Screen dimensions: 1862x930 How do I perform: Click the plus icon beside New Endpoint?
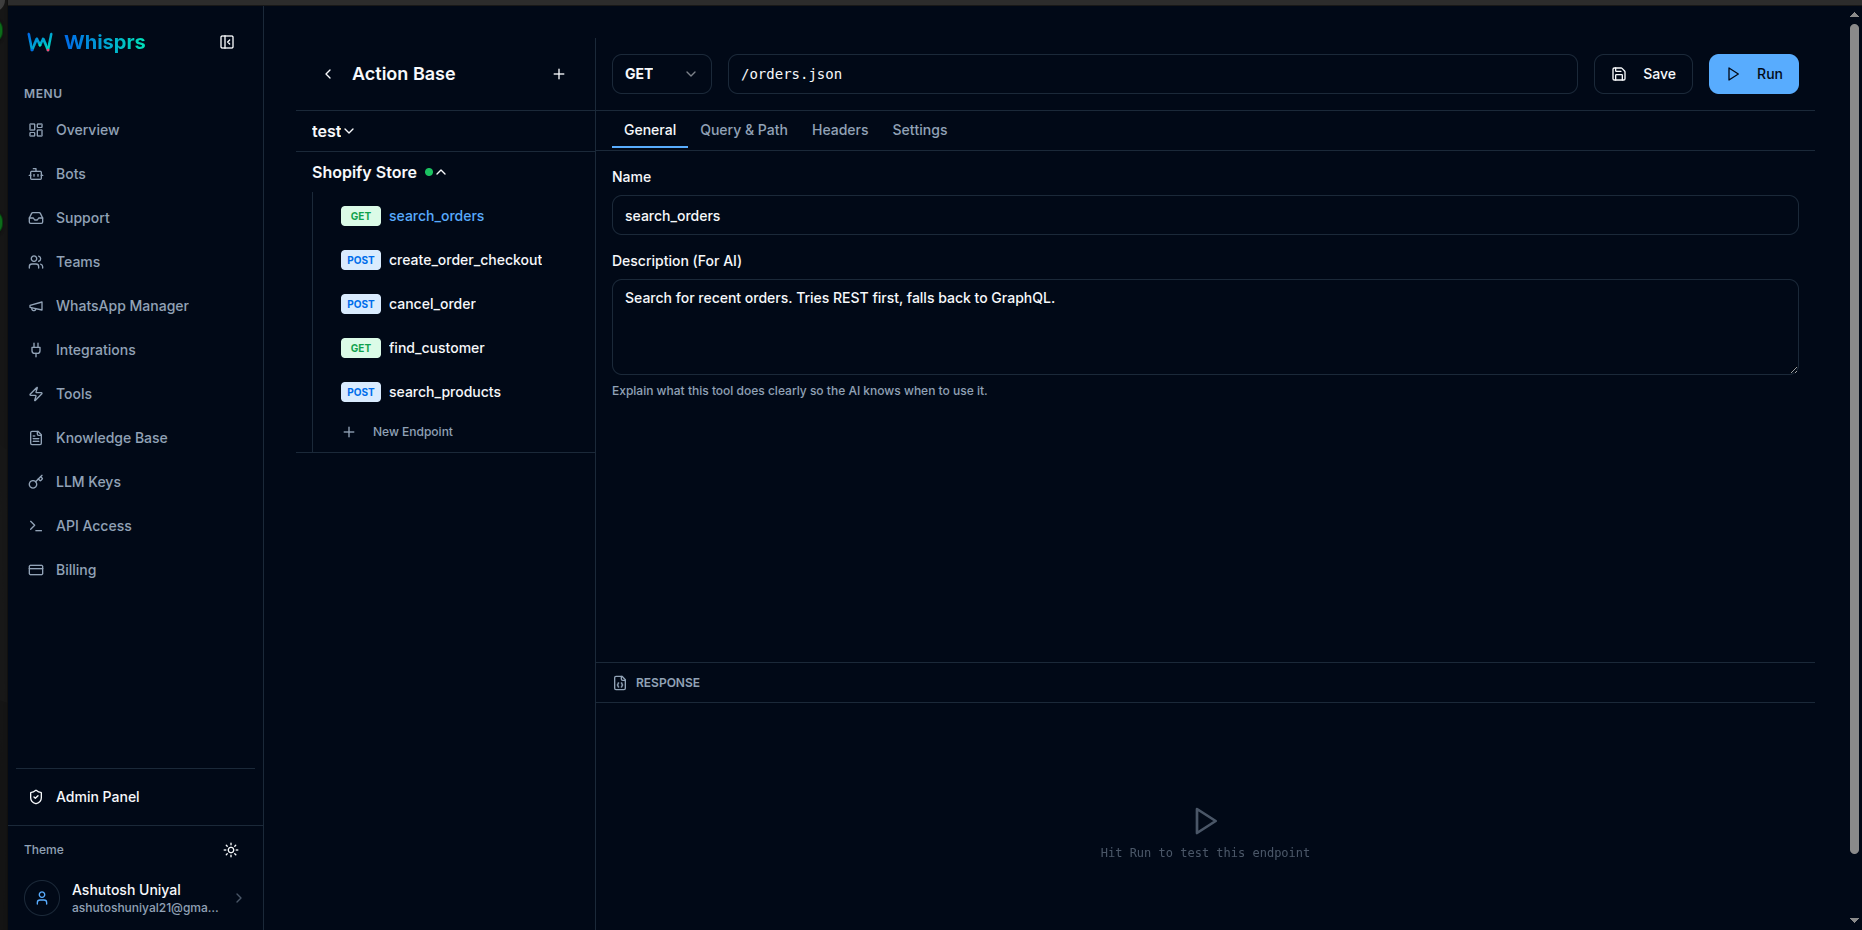(349, 432)
